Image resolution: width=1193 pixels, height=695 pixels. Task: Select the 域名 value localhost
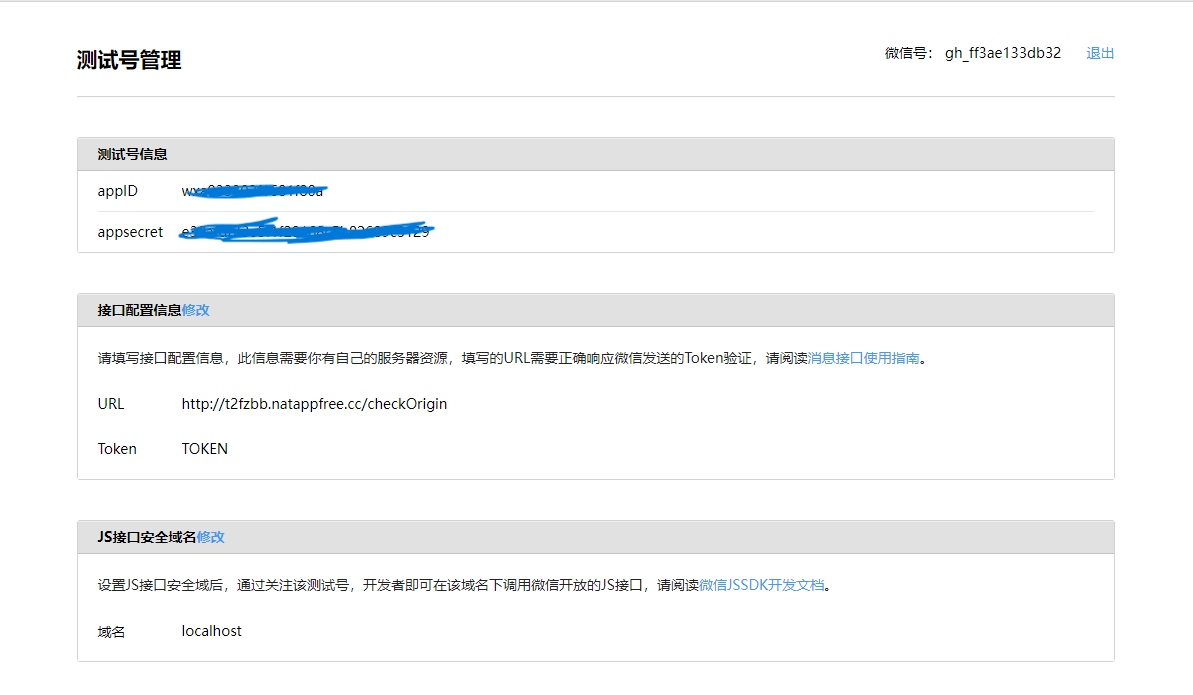click(212, 631)
